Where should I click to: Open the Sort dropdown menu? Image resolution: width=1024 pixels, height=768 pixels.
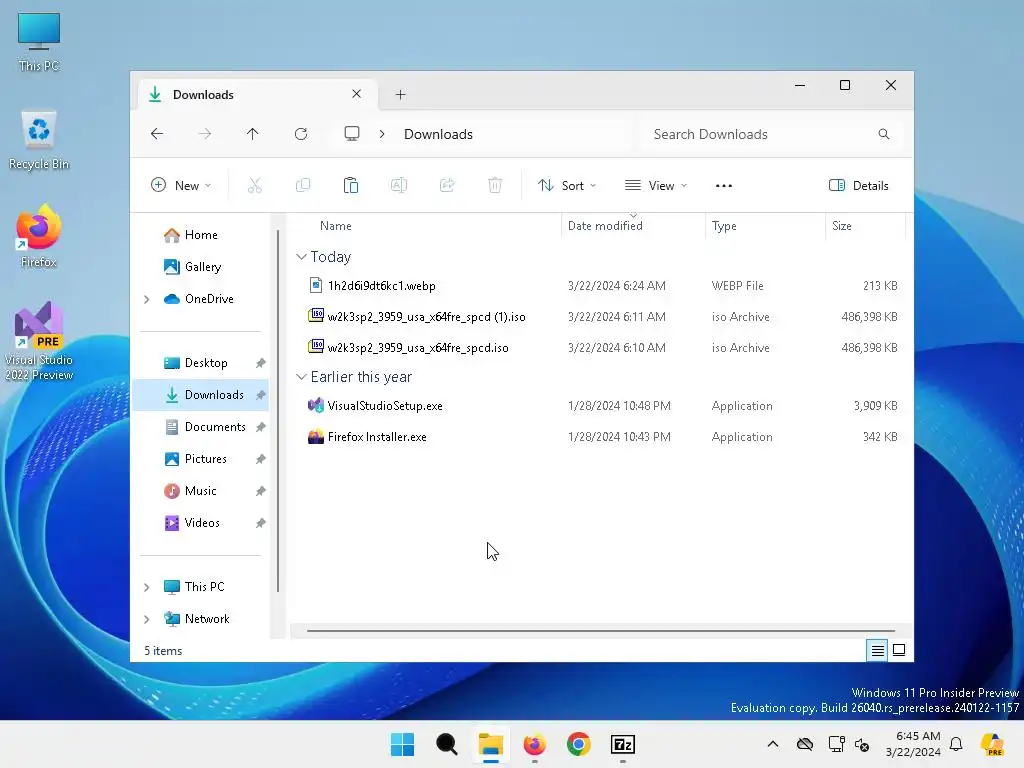tap(567, 185)
